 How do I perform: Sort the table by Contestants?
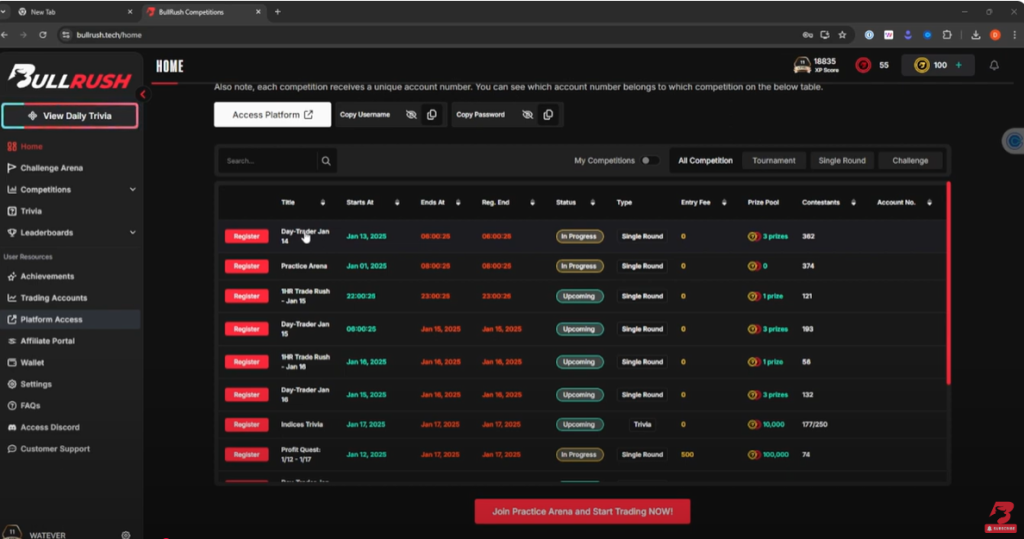tap(853, 203)
